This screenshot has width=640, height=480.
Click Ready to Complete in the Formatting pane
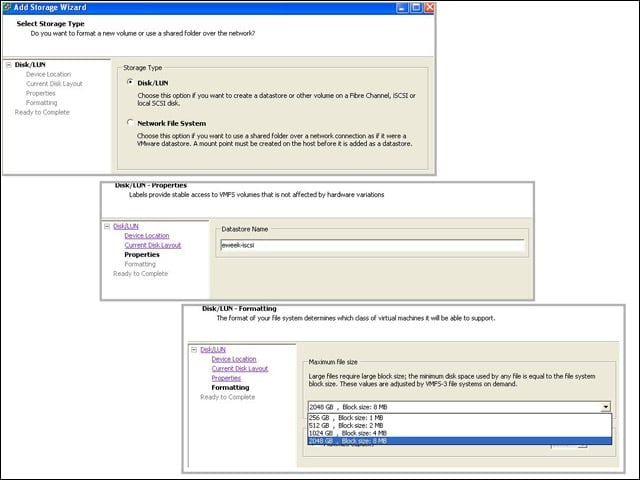pos(227,397)
